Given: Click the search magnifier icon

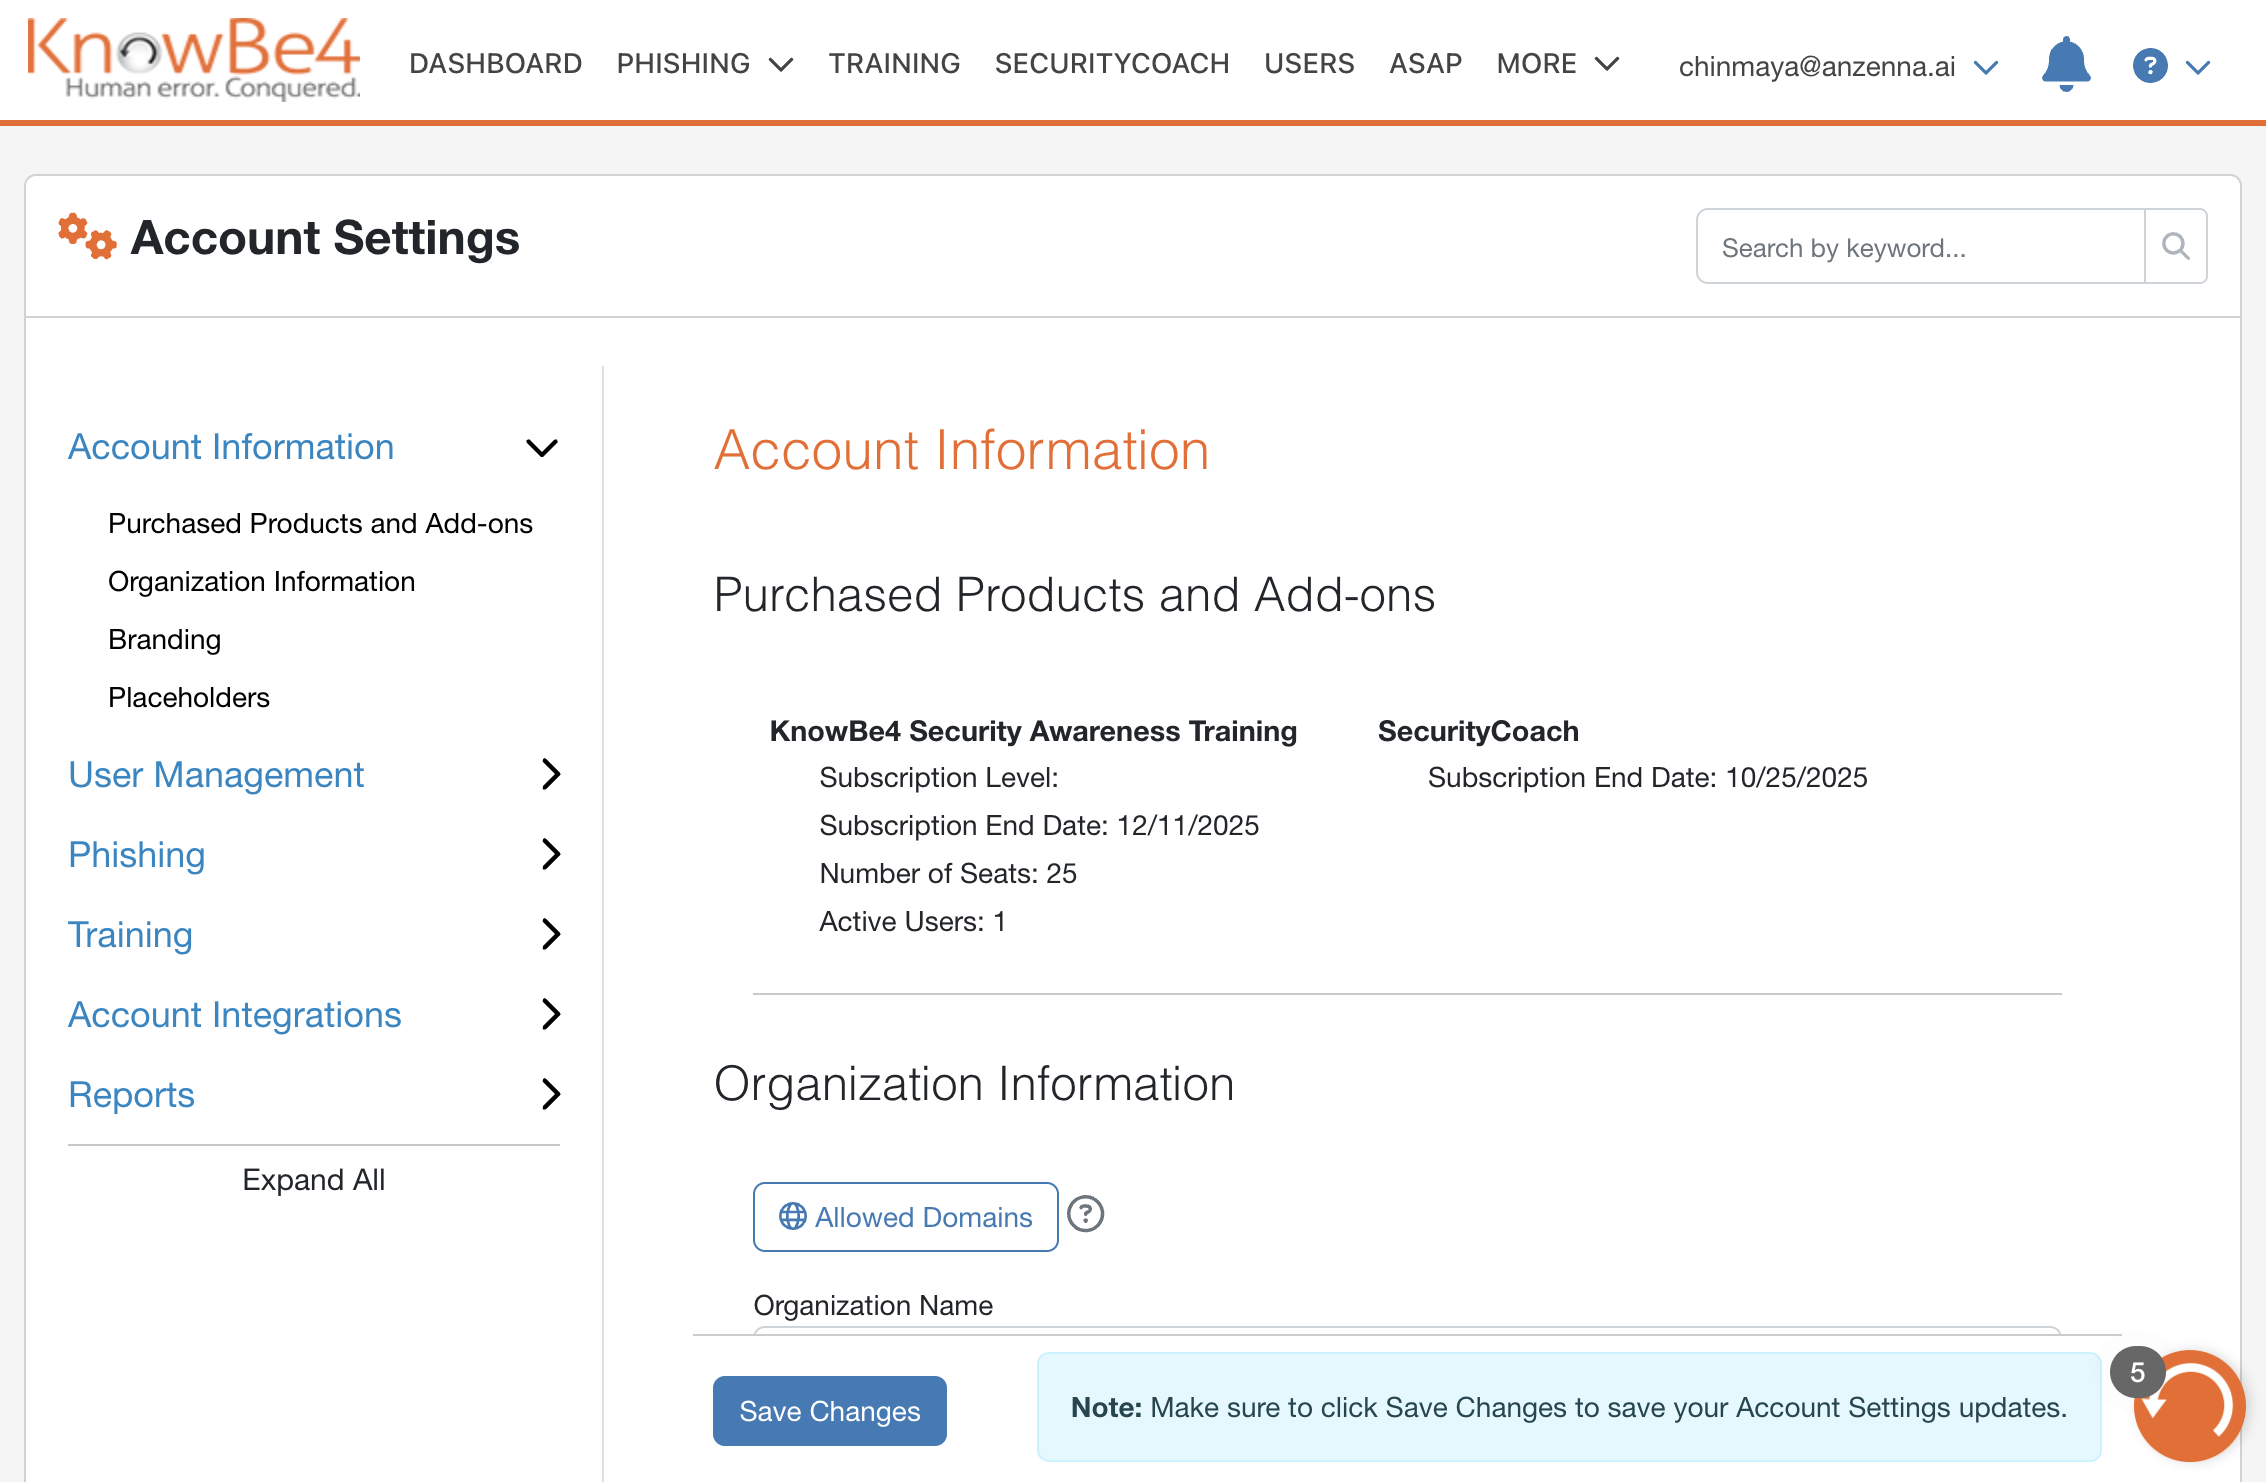Looking at the screenshot, I should 2175,246.
